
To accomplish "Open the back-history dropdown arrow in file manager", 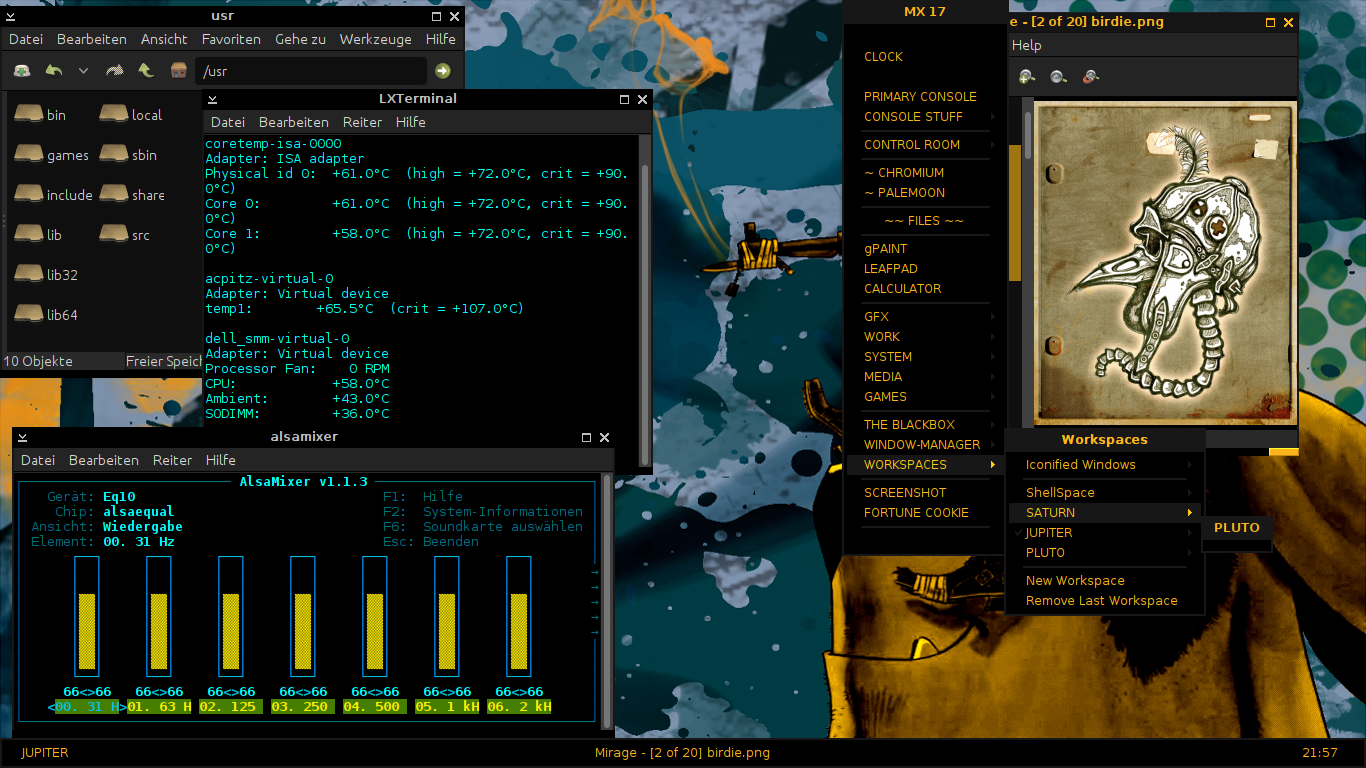I will pos(83,71).
